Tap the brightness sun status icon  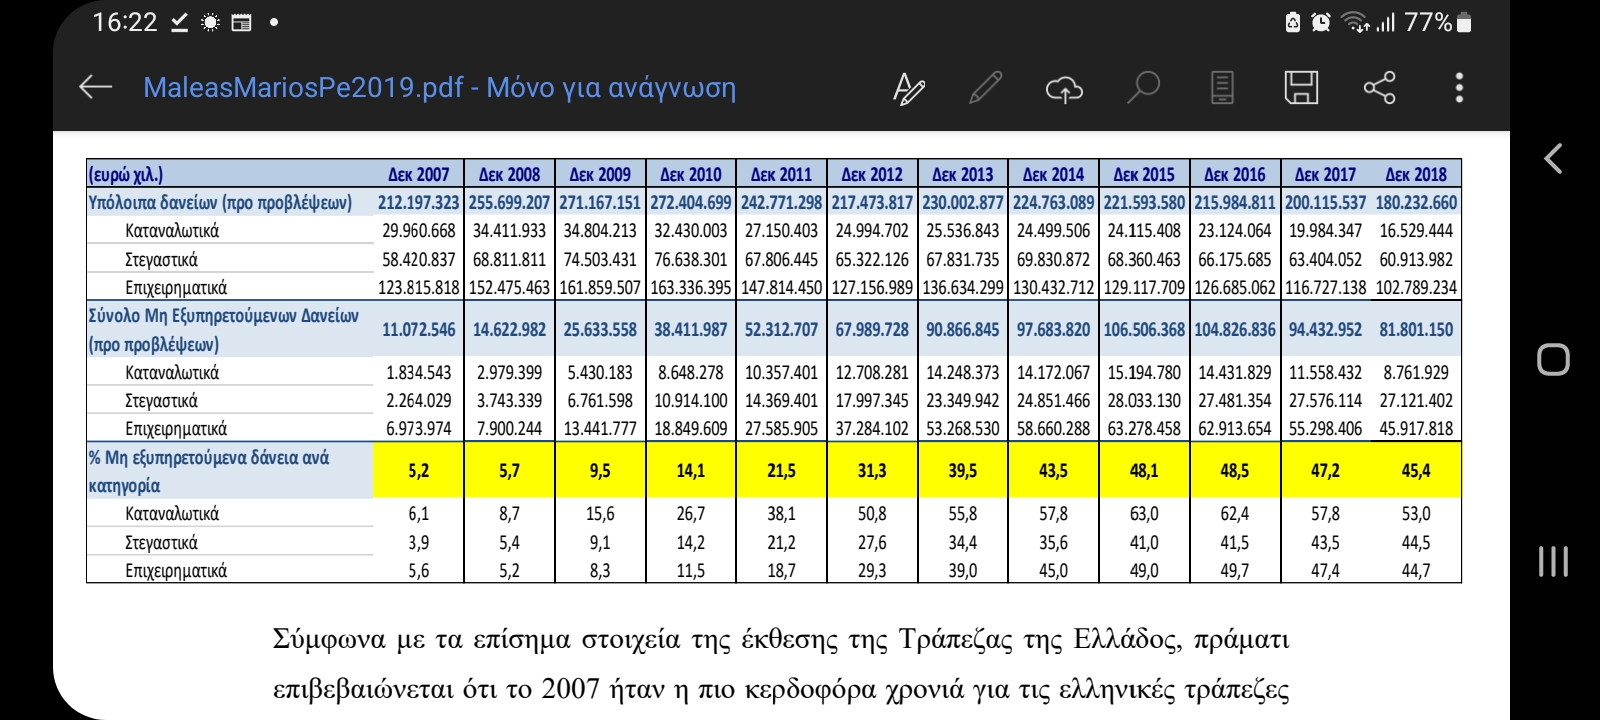coord(210,22)
